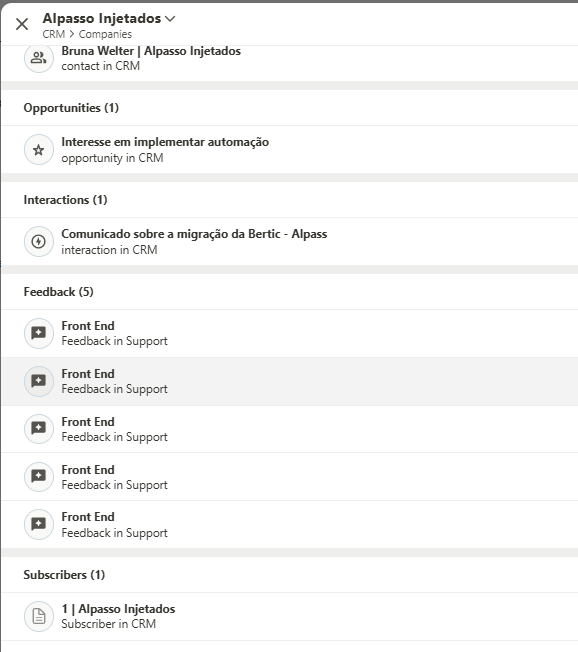Click the fourth Front End feedback icon
This screenshot has height=652, width=578.
(39, 477)
